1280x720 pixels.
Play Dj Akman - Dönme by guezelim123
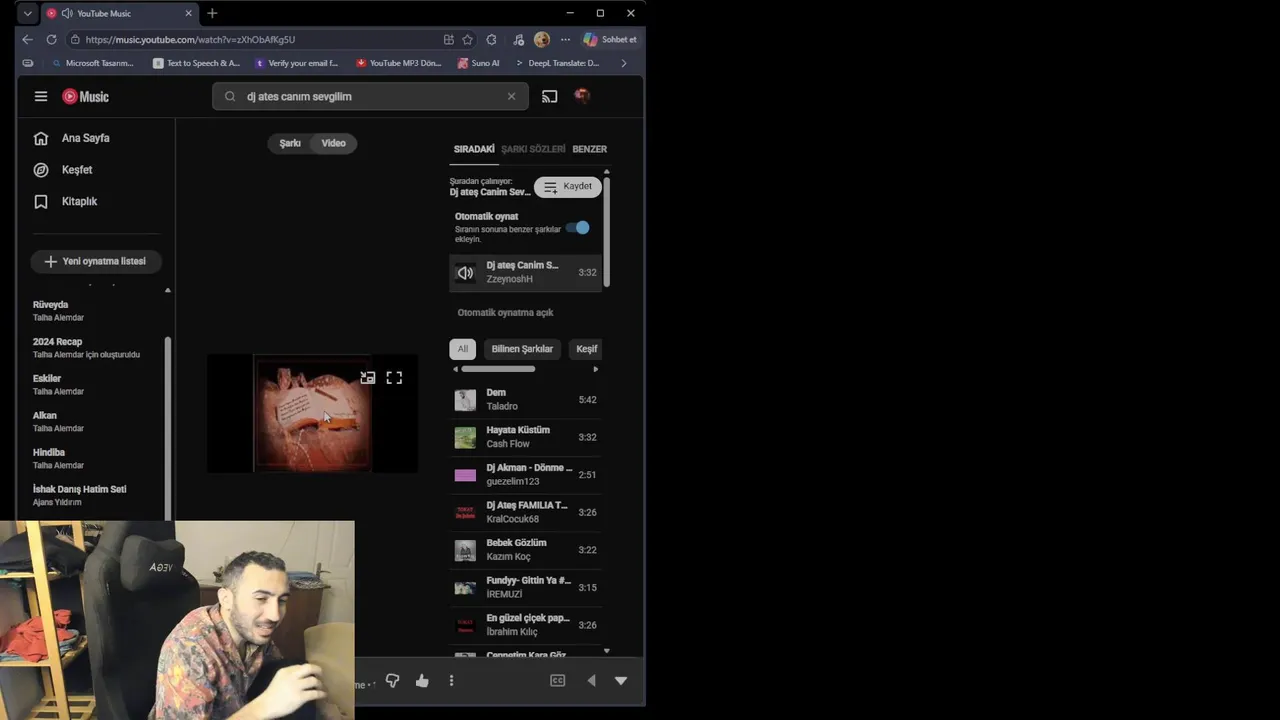pos(525,475)
